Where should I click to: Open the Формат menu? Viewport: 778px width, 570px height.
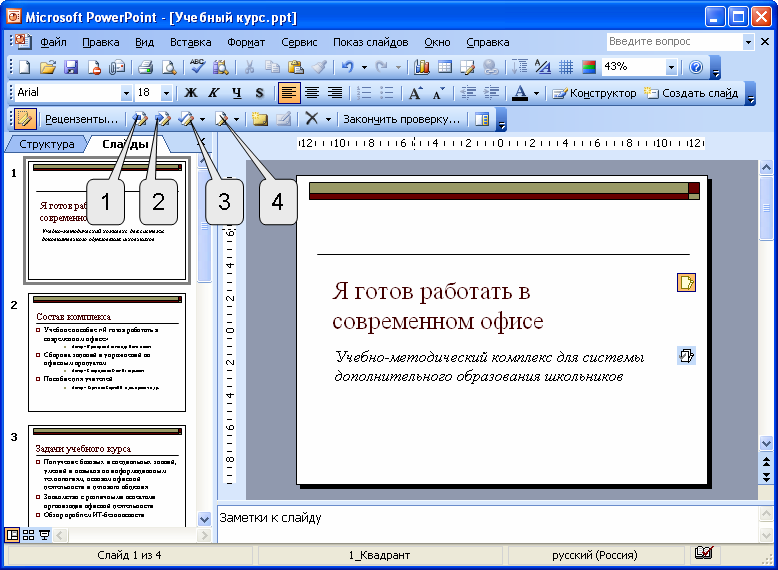click(246, 42)
